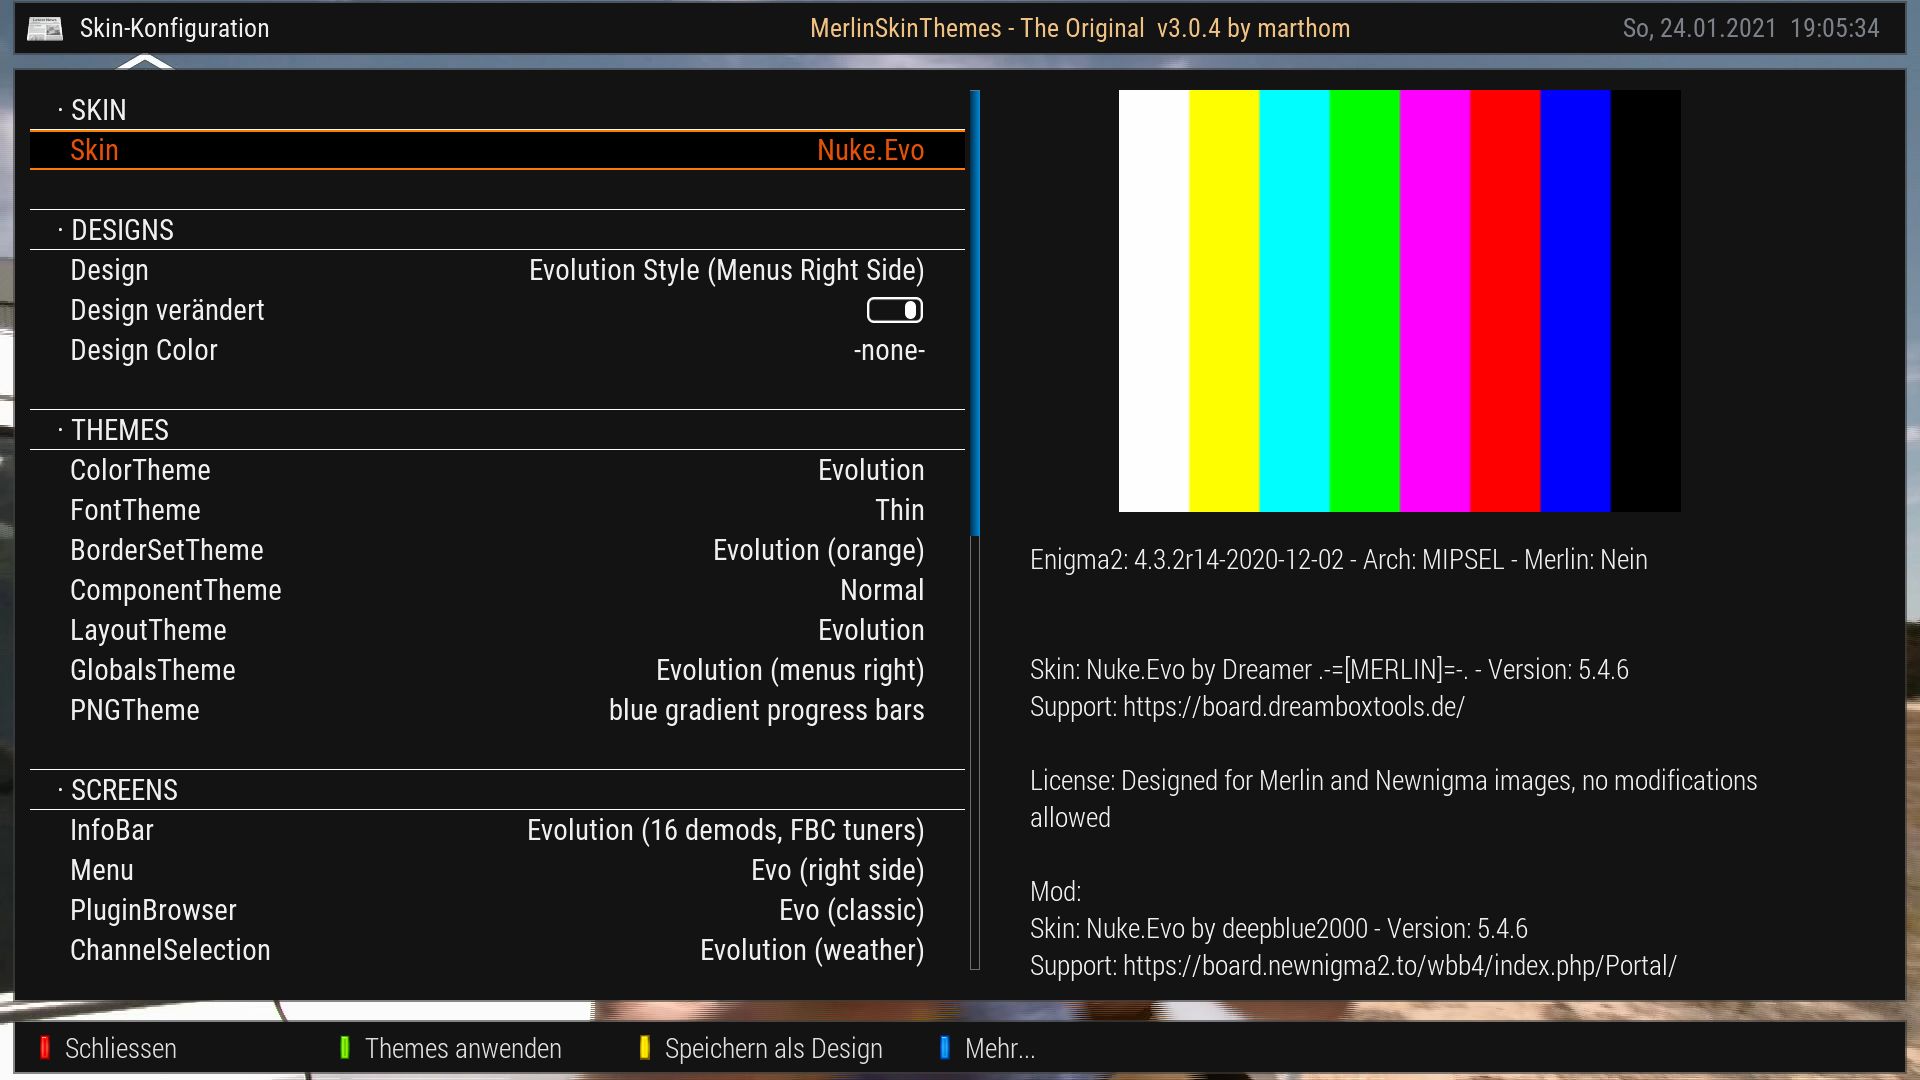Click the date and time display
This screenshot has width=1920, height=1080.
pyautogui.click(x=1750, y=28)
